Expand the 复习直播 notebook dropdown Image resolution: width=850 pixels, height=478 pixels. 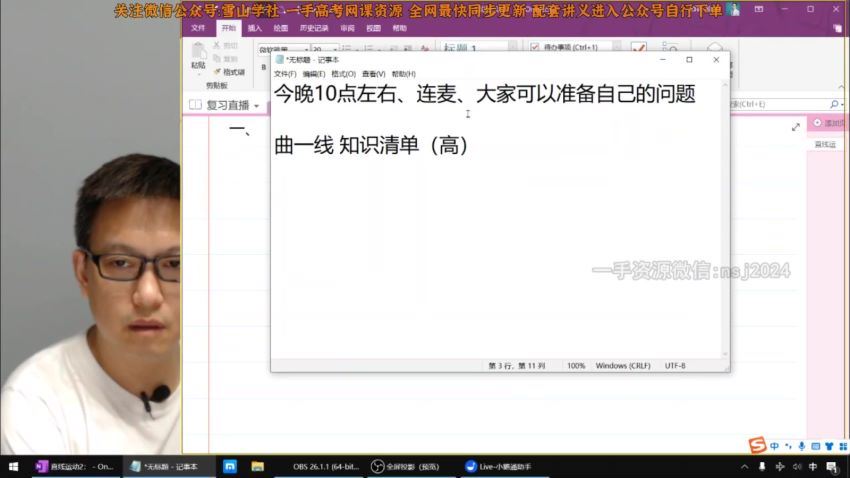(256, 106)
